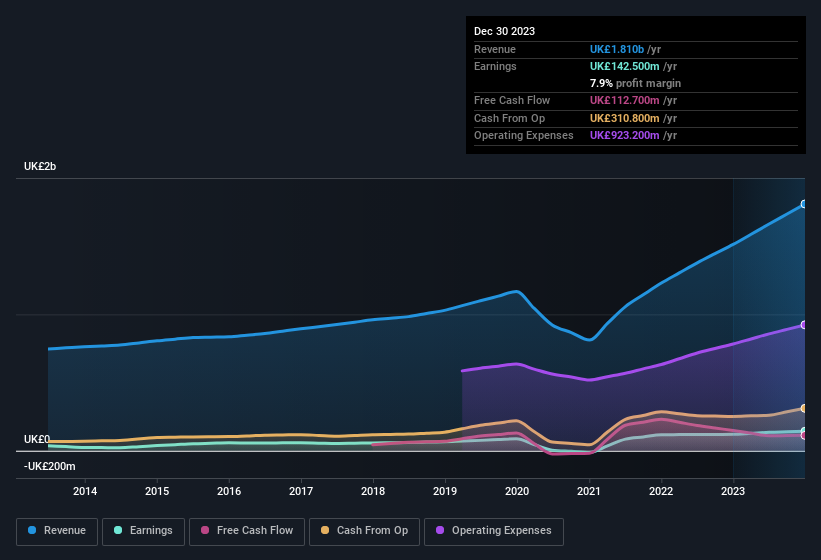Viewport: 821px width, 560px height.
Task: Click the -UK£200m y-axis label
Action: (50, 466)
